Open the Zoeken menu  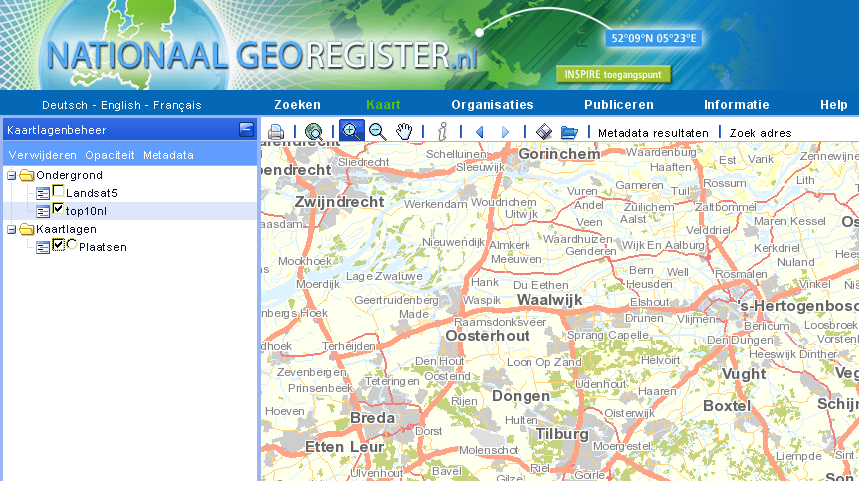[x=297, y=105]
